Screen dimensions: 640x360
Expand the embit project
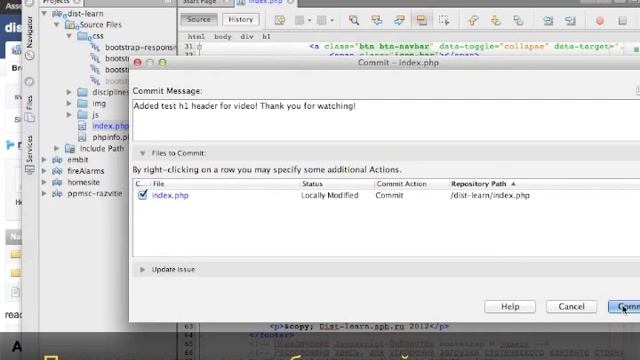pyautogui.click(x=44, y=160)
